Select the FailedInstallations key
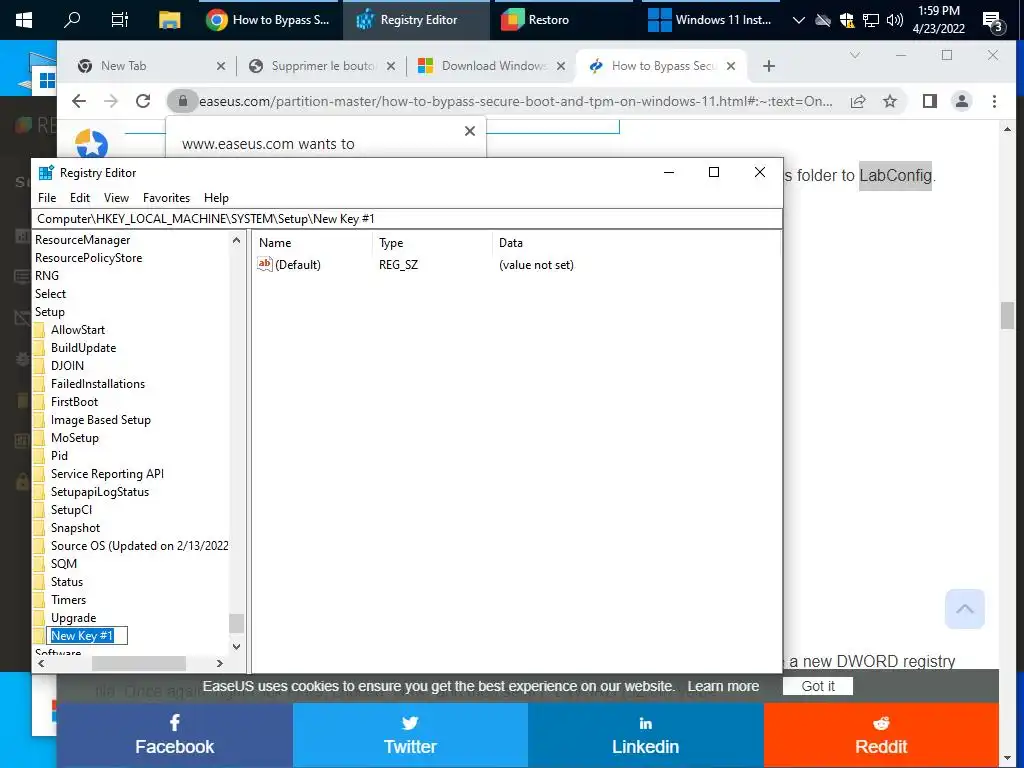This screenshot has width=1024, height=768. (x=98, y=384)
